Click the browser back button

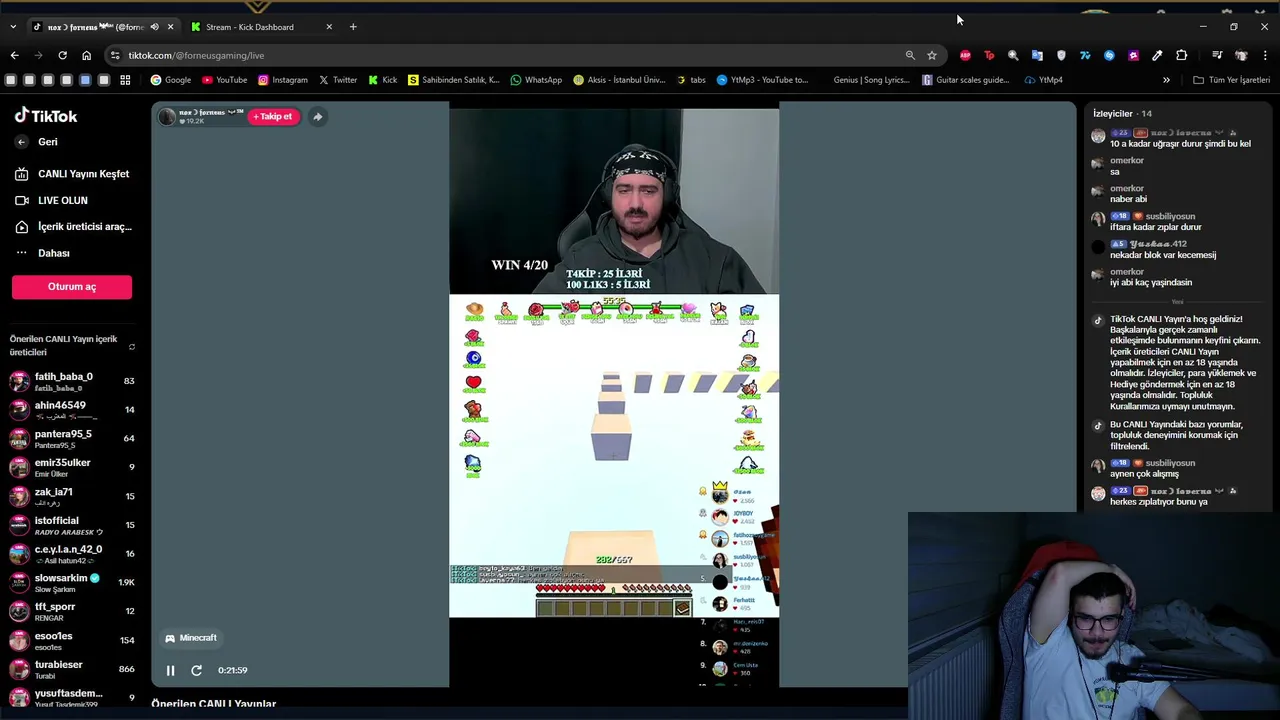pos(14,55)
